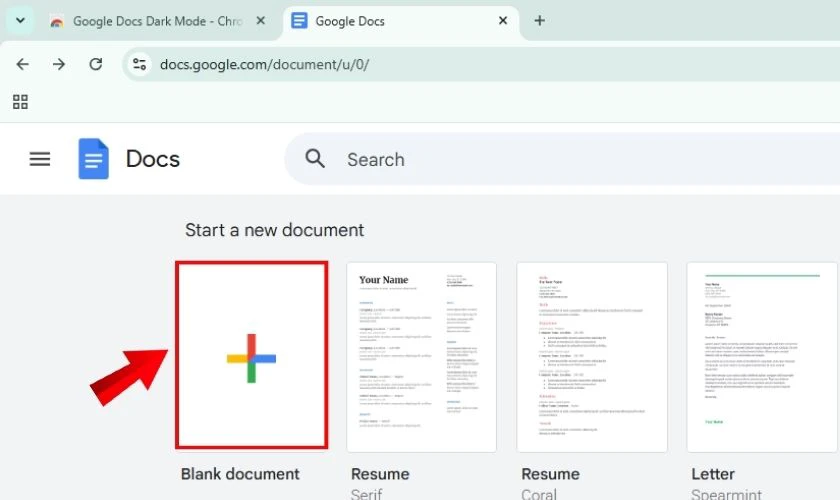Image resolution: width=840 pixels, height=500 pixels.
Task: Open a new browser tab
Action: point(539,21)
